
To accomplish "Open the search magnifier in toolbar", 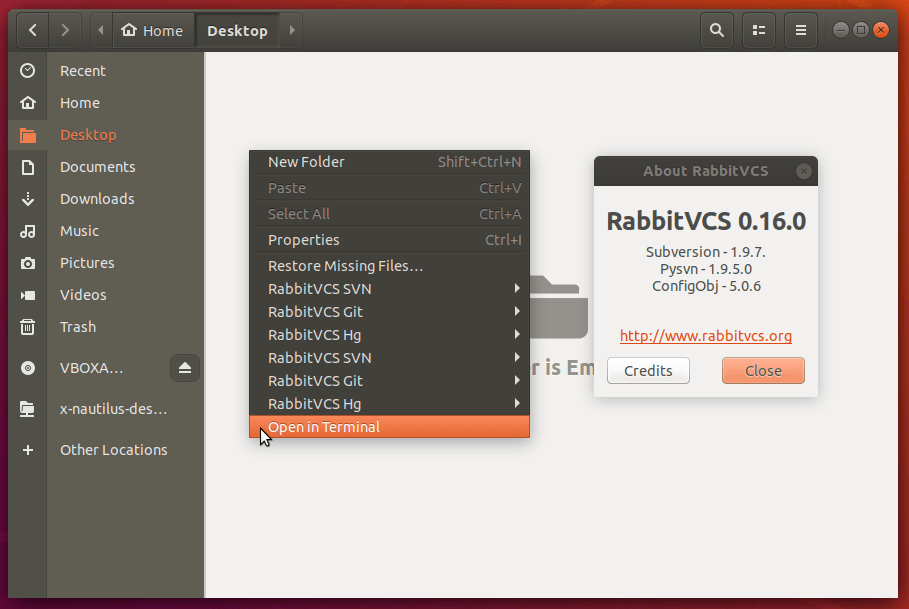I will pos(717,30).
